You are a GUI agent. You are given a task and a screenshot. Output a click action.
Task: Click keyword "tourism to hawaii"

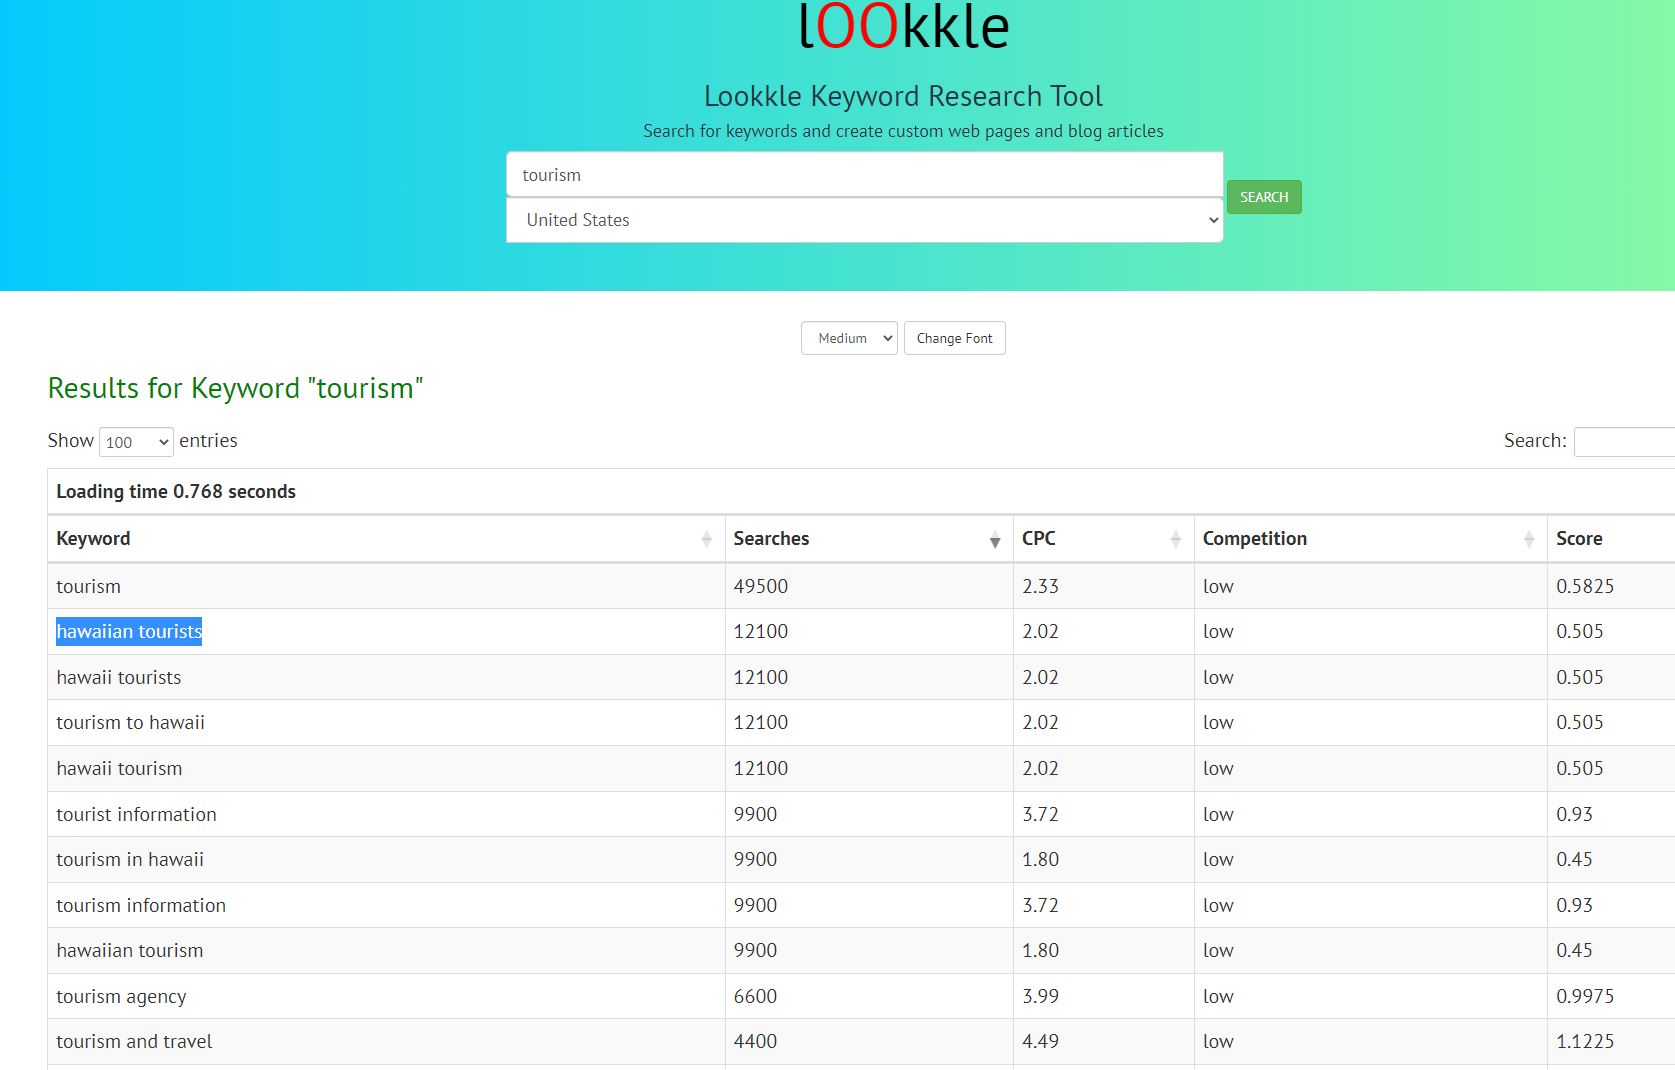(x=130, y=722)
